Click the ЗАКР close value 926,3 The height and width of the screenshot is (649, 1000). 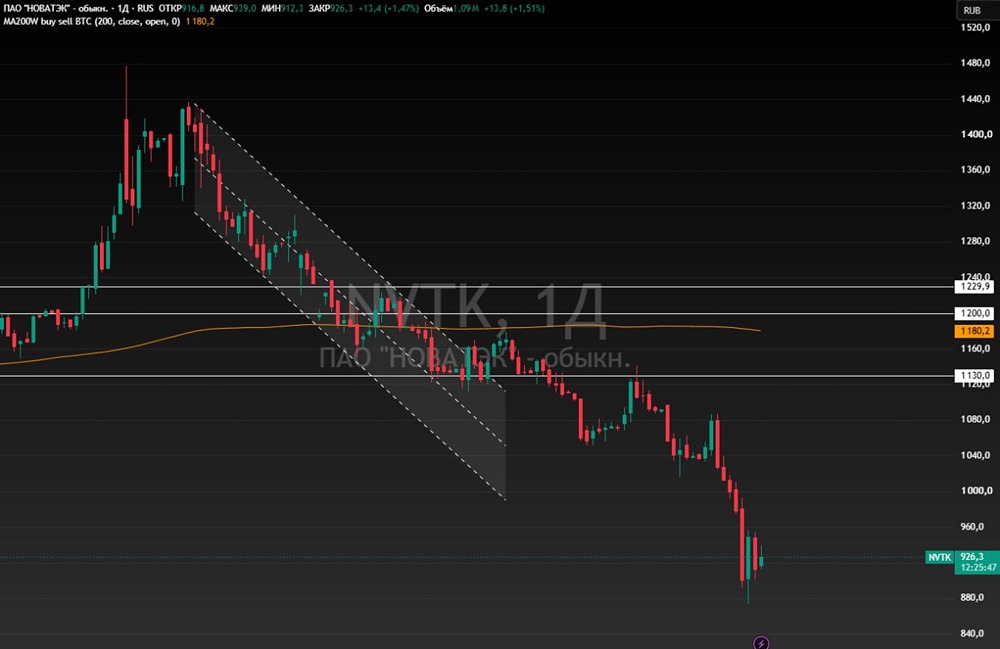(x=341, y=9)
